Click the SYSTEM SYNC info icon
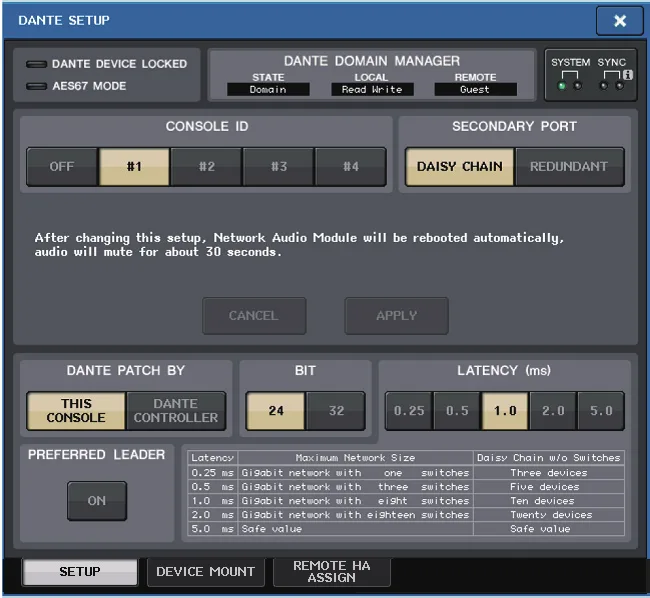Image resolution: width=650 pixels, height=598 pixels. click(x=628, y=75)
